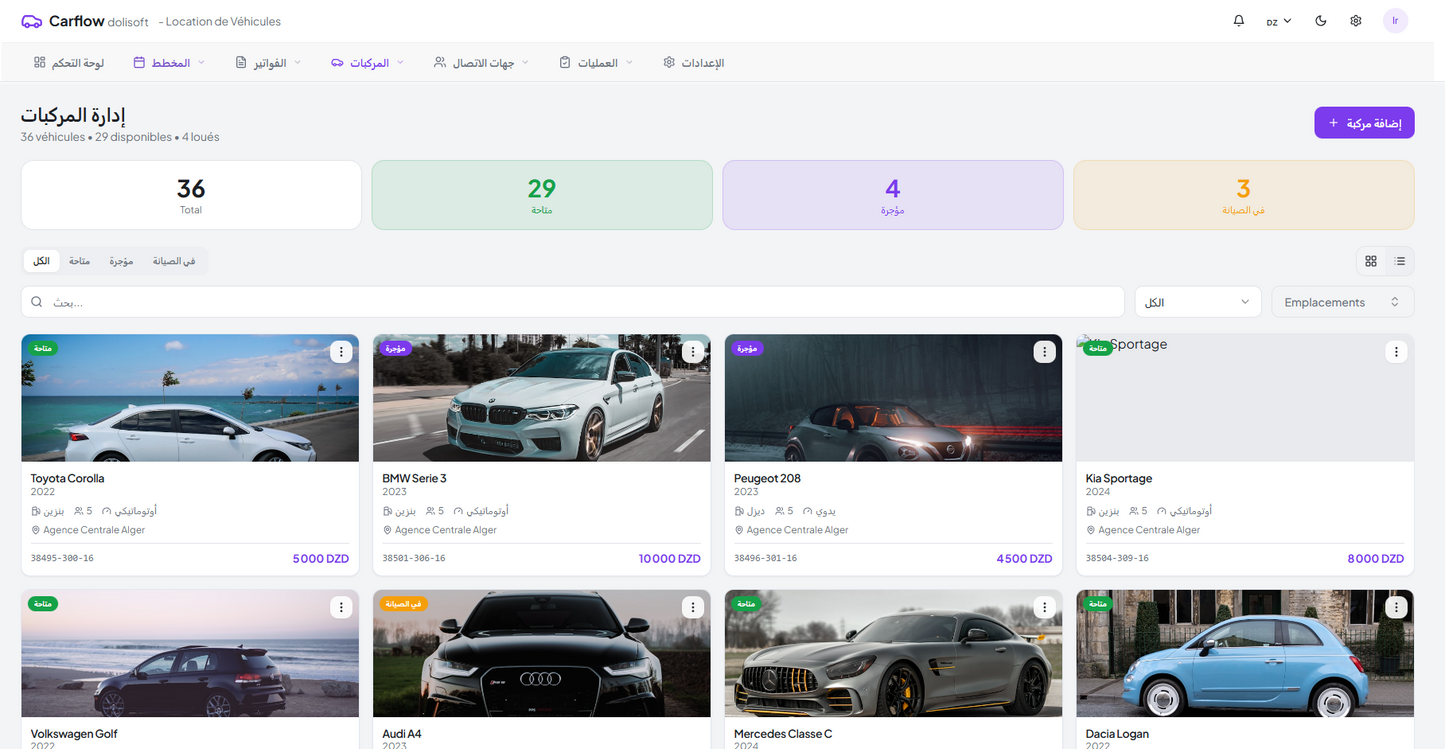This screenshot has height=749, width=1445.
Task: Open the three-dot menu on Peugeot 208
Action: [1045, 352]
